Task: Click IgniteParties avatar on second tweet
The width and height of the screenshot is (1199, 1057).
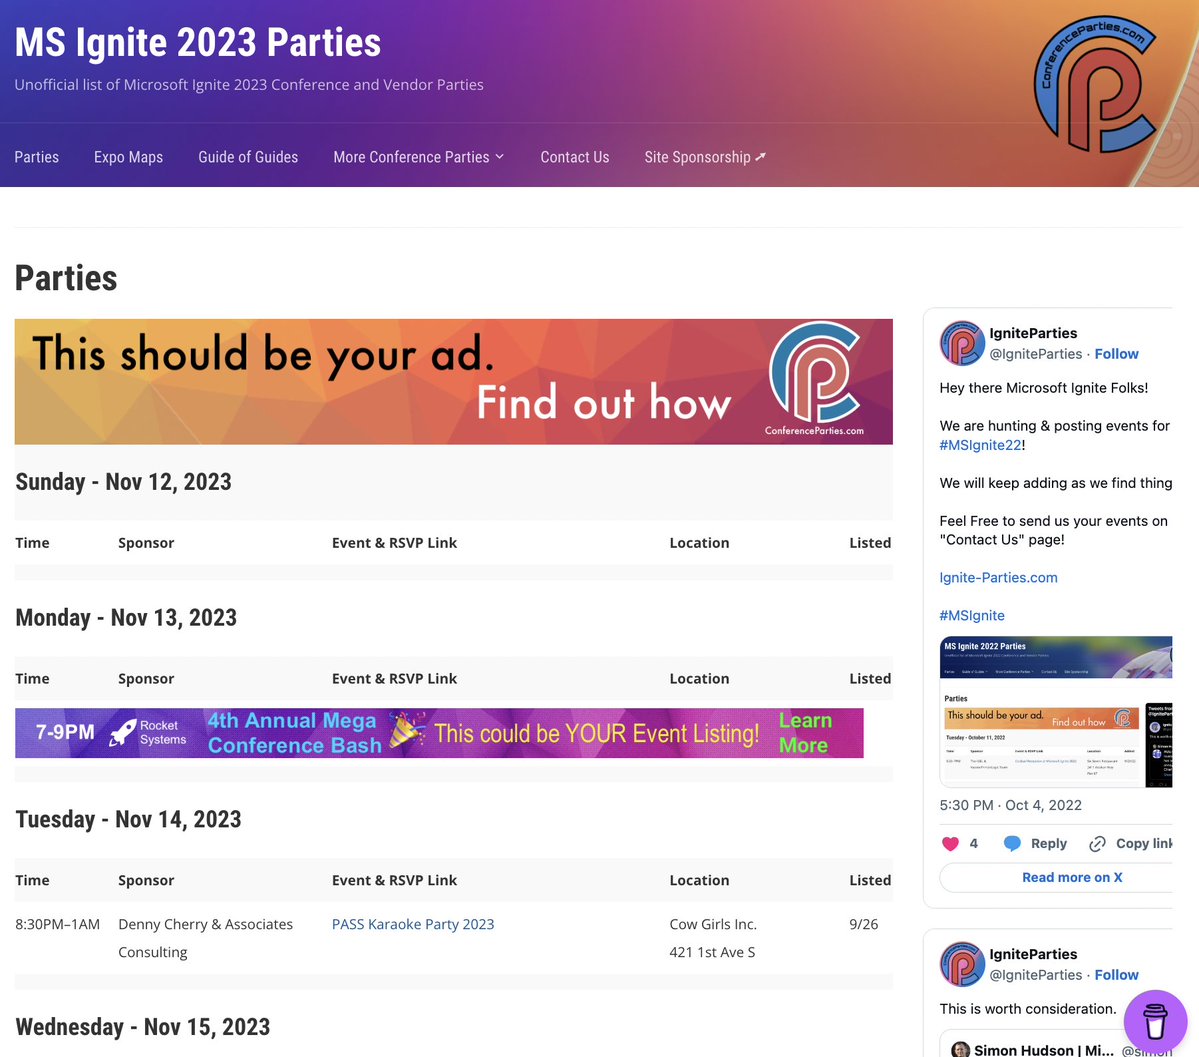Action: [961, 964]
